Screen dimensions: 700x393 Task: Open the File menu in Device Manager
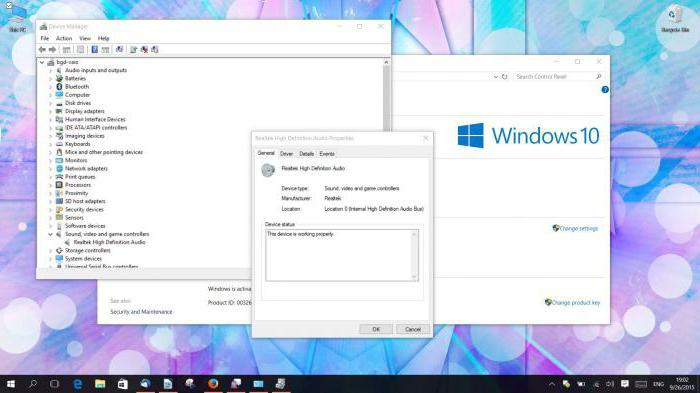point(45,38)
